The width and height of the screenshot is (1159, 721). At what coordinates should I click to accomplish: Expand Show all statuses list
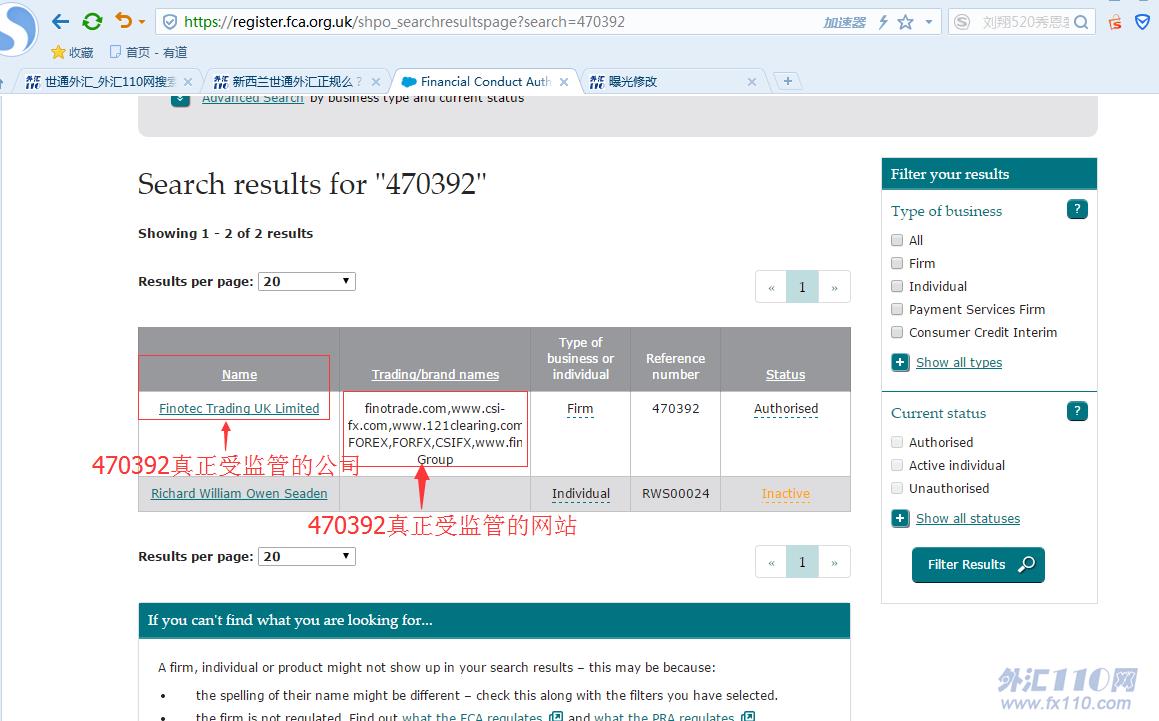point(967,519)
